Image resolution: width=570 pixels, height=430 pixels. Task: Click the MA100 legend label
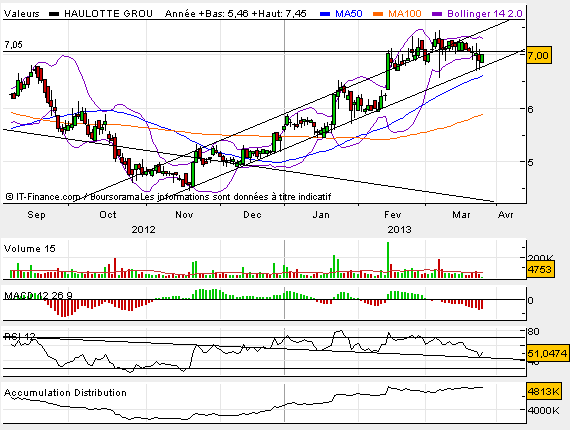click(x=405, y=14)
